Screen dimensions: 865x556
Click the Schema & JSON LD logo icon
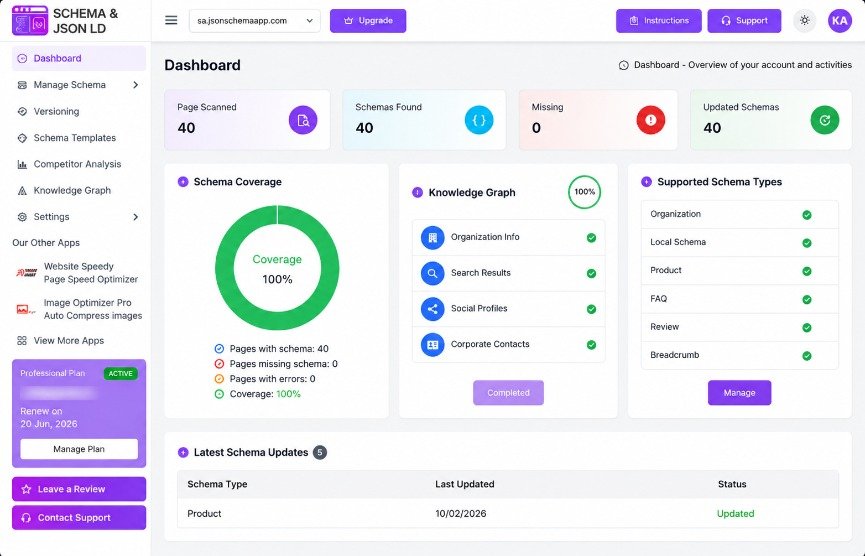(30, 21)
